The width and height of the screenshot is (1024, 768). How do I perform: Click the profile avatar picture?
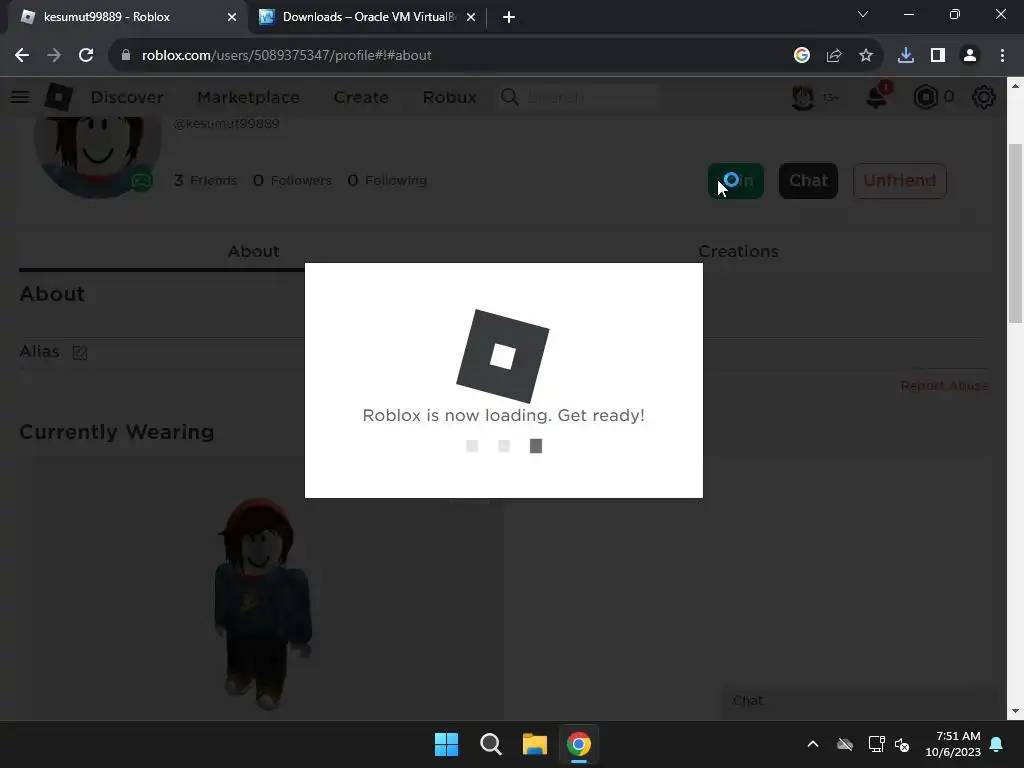[x=98, y=157]
